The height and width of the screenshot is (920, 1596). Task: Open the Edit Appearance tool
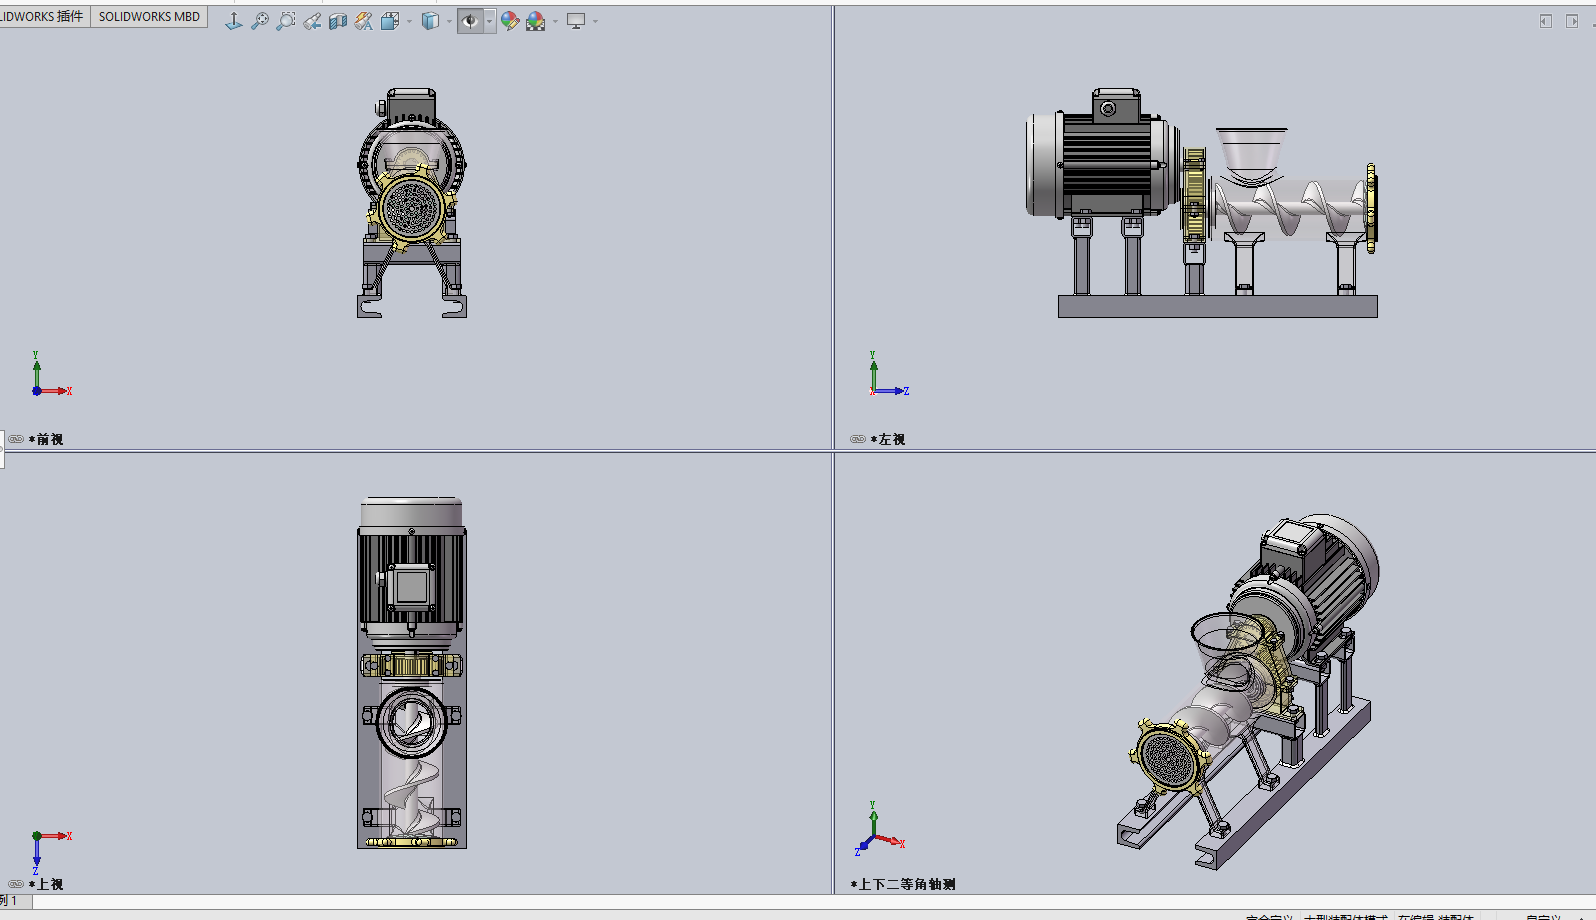(x=510, y=21)
